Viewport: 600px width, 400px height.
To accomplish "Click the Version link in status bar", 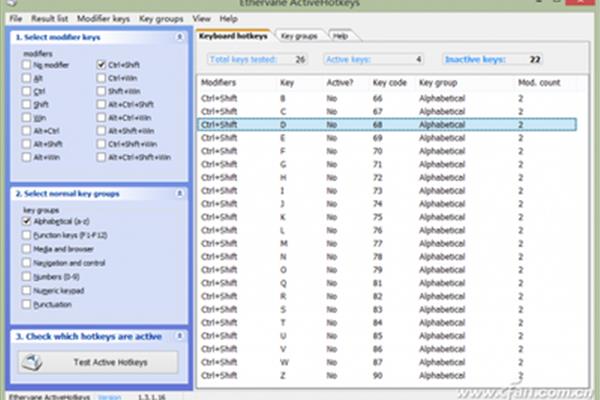I will tap(109, 397).
